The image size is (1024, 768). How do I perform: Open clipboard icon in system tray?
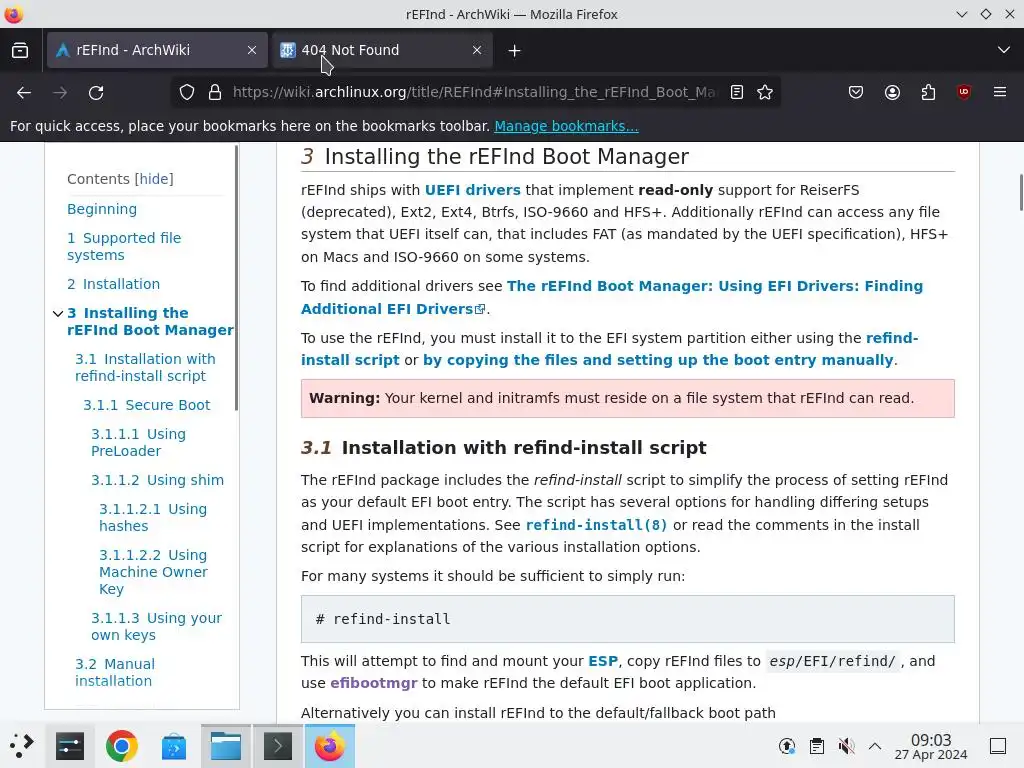816,746
